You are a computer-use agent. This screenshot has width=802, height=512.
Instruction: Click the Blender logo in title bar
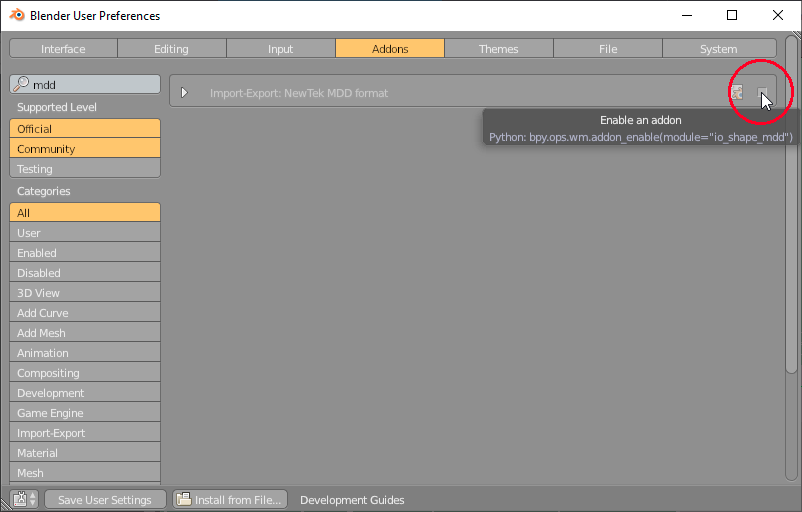click(17, 15)
